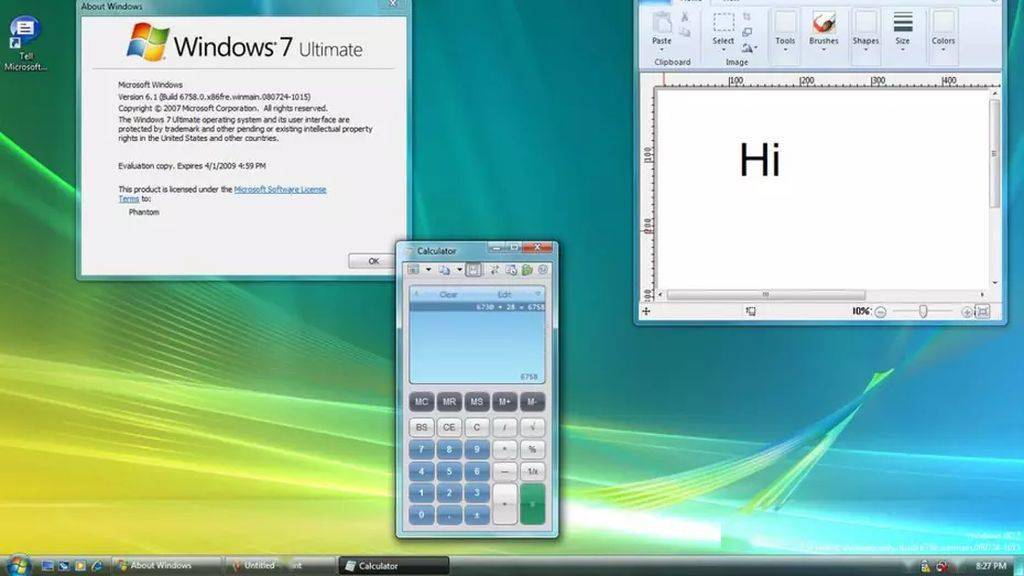Click the minus key in Calculator

point(504,471)
